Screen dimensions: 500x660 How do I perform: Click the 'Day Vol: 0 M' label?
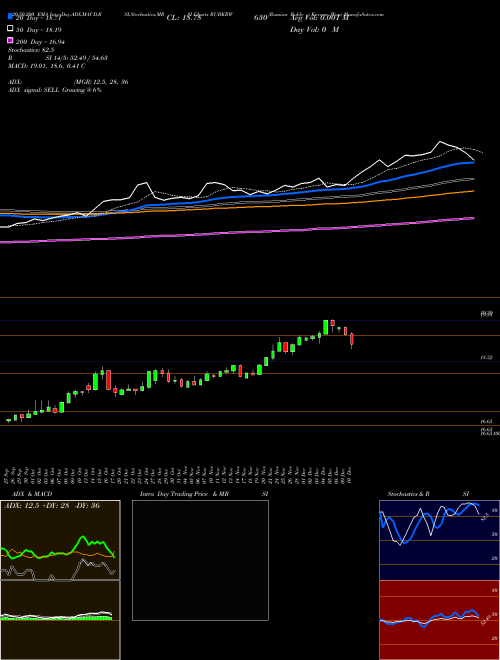[x=315, y=30]
